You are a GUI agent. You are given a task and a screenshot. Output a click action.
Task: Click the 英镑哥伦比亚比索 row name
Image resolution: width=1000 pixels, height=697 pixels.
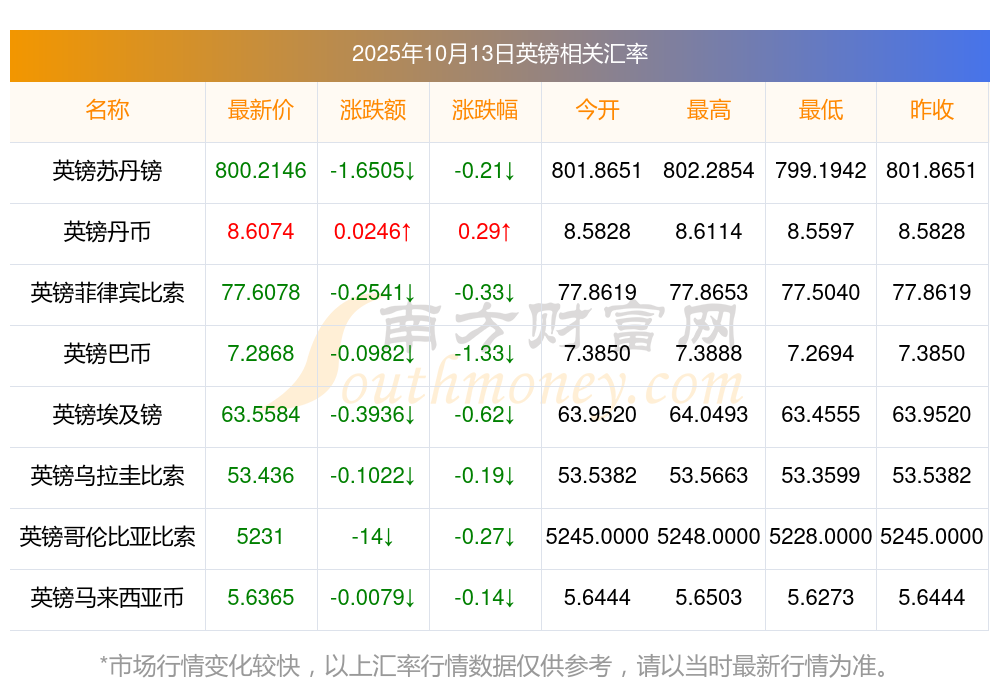(x=107, y=537)
